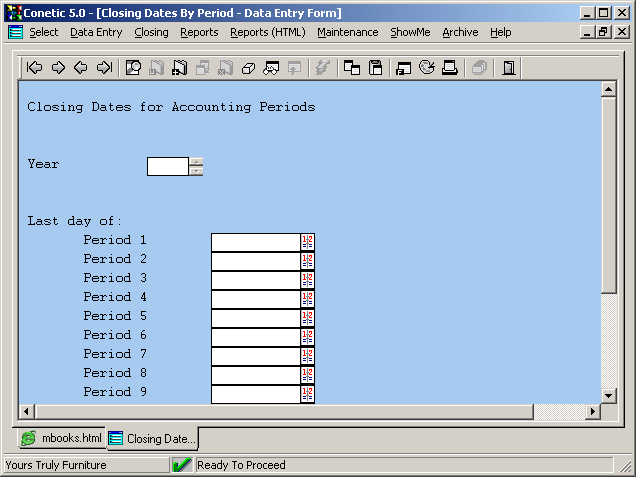This screenshot has width=636, height=477.
Task: Click the exit door toolbar icon
Action: (508, 68)
